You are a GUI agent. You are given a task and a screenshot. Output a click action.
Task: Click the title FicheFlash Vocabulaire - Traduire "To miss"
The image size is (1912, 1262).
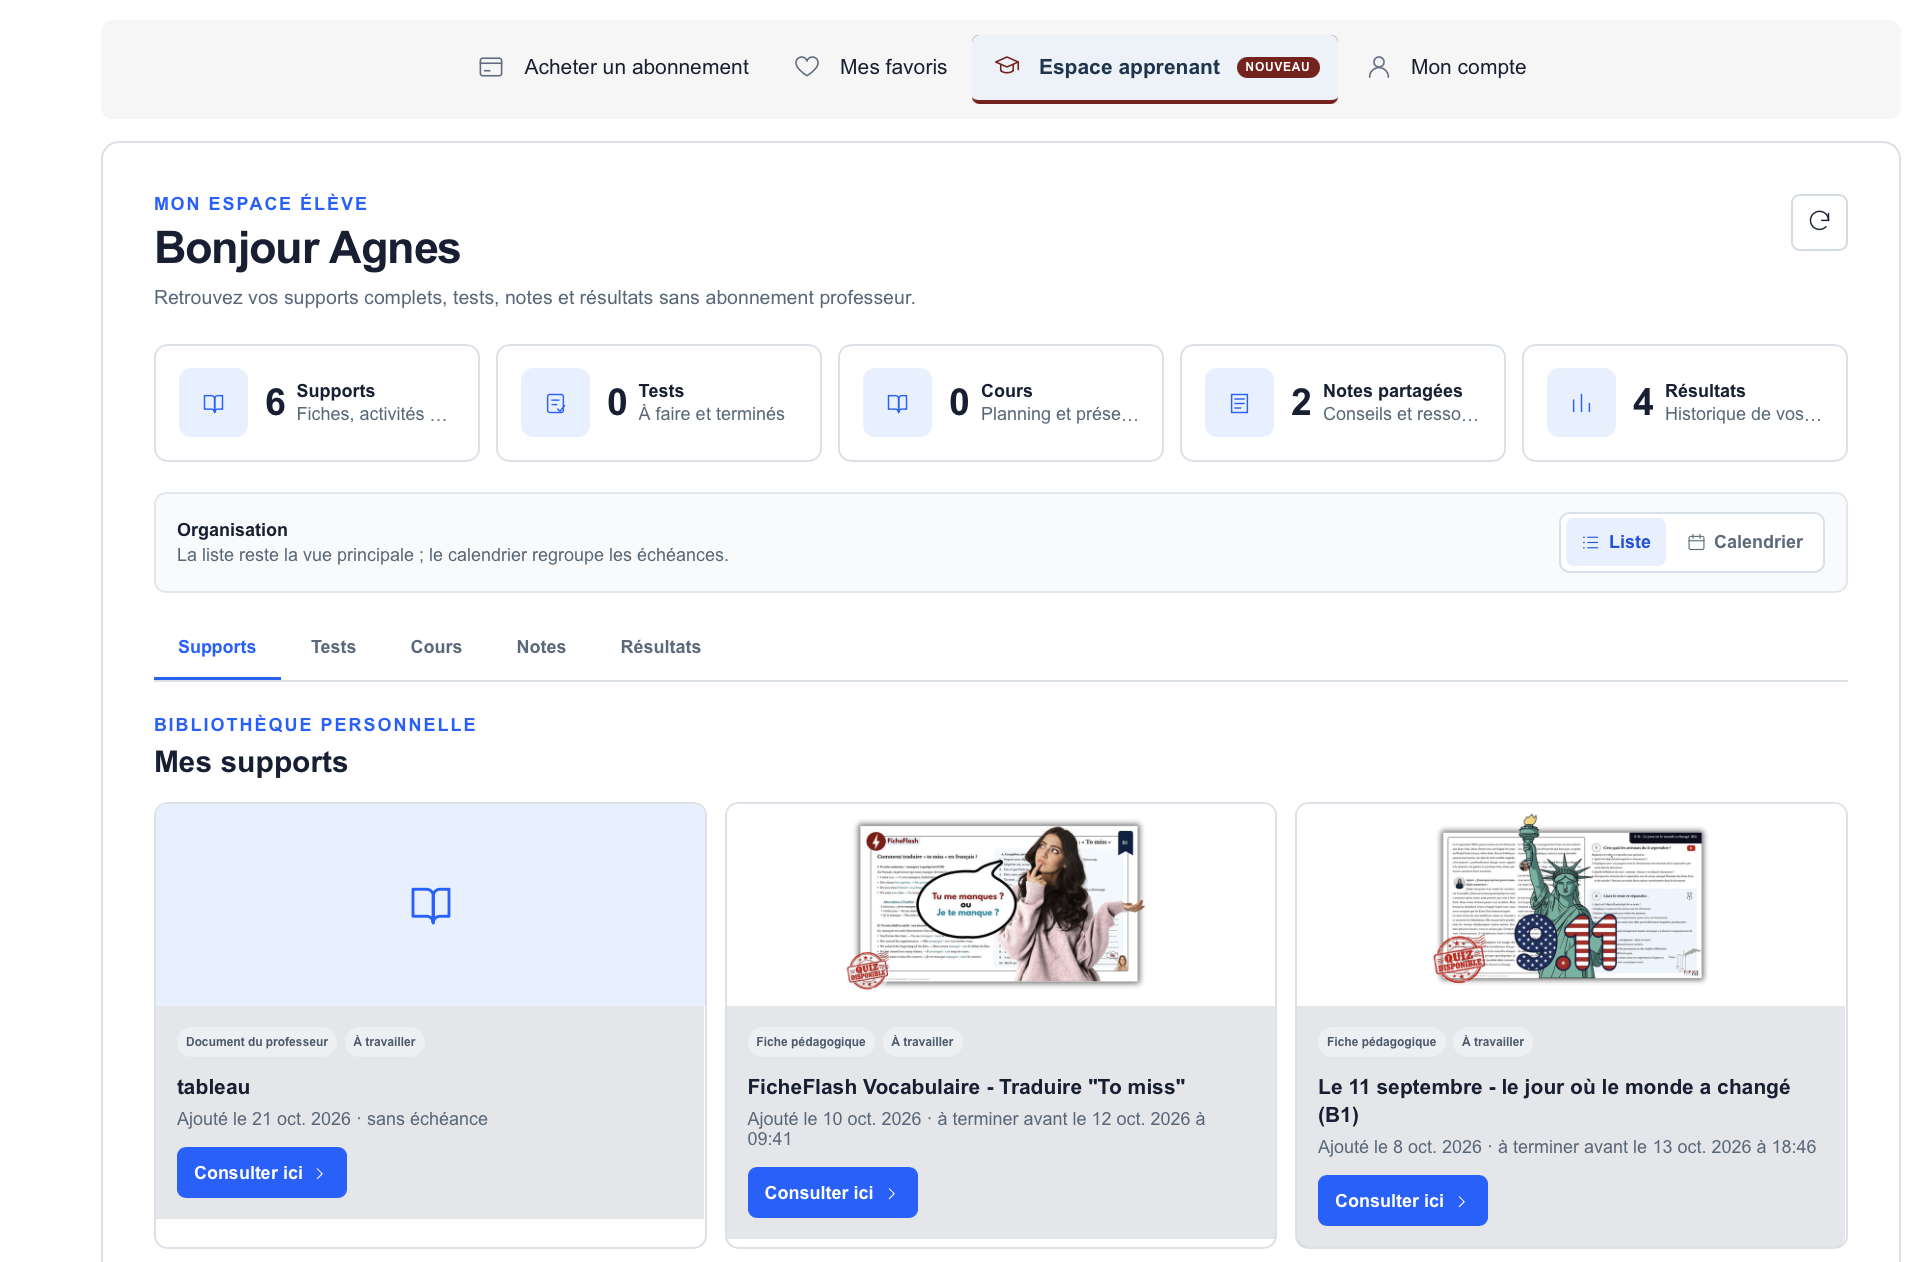pos(966,1087)
